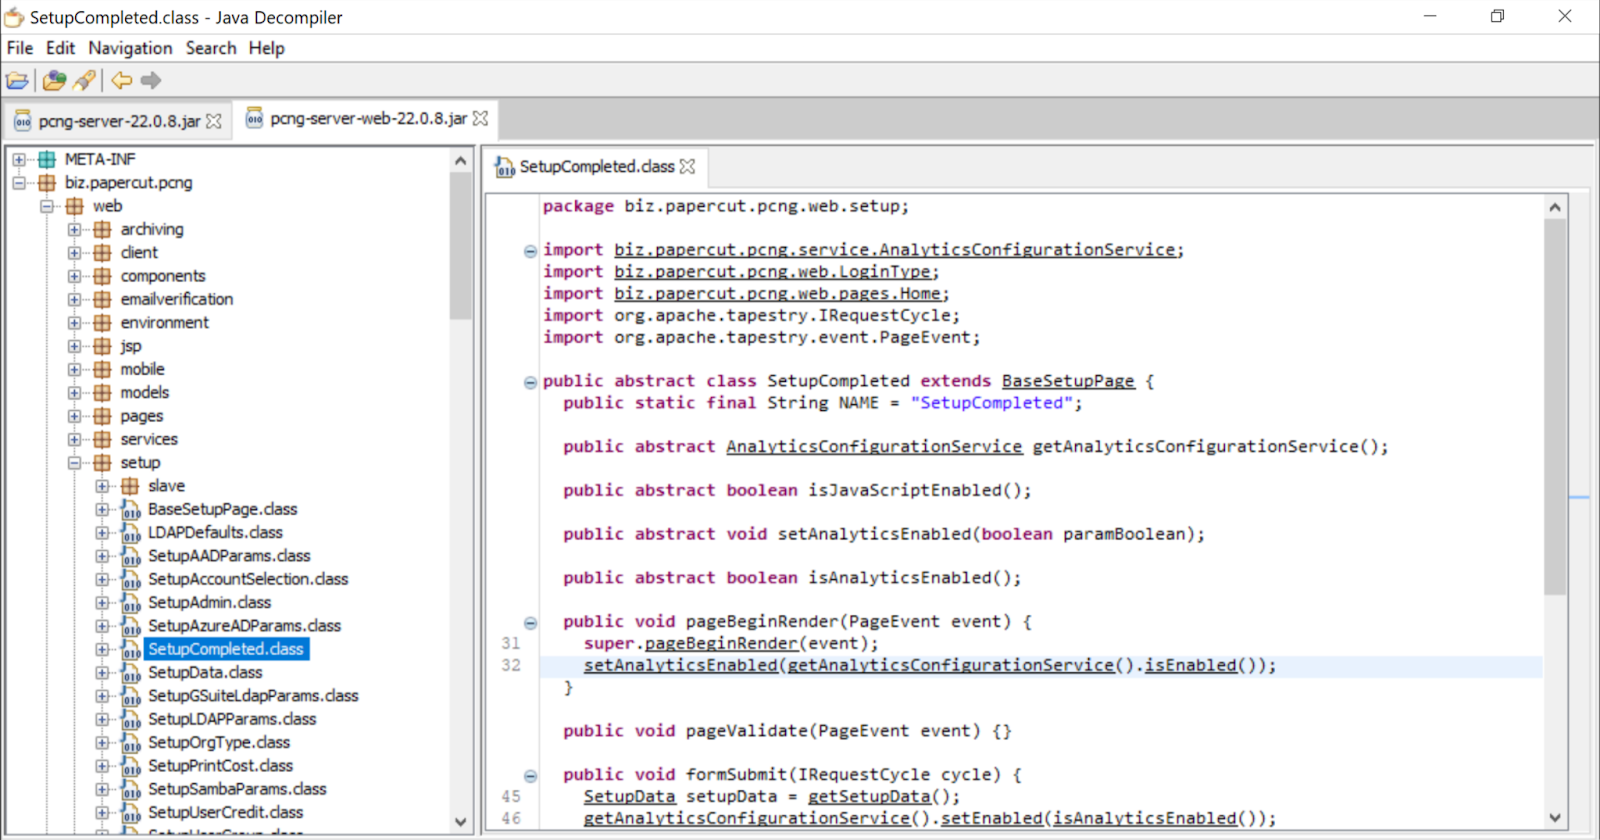Click the SetupData.class file icon
The height and width of the screenshot is (840, 1600).
[130, 673]
